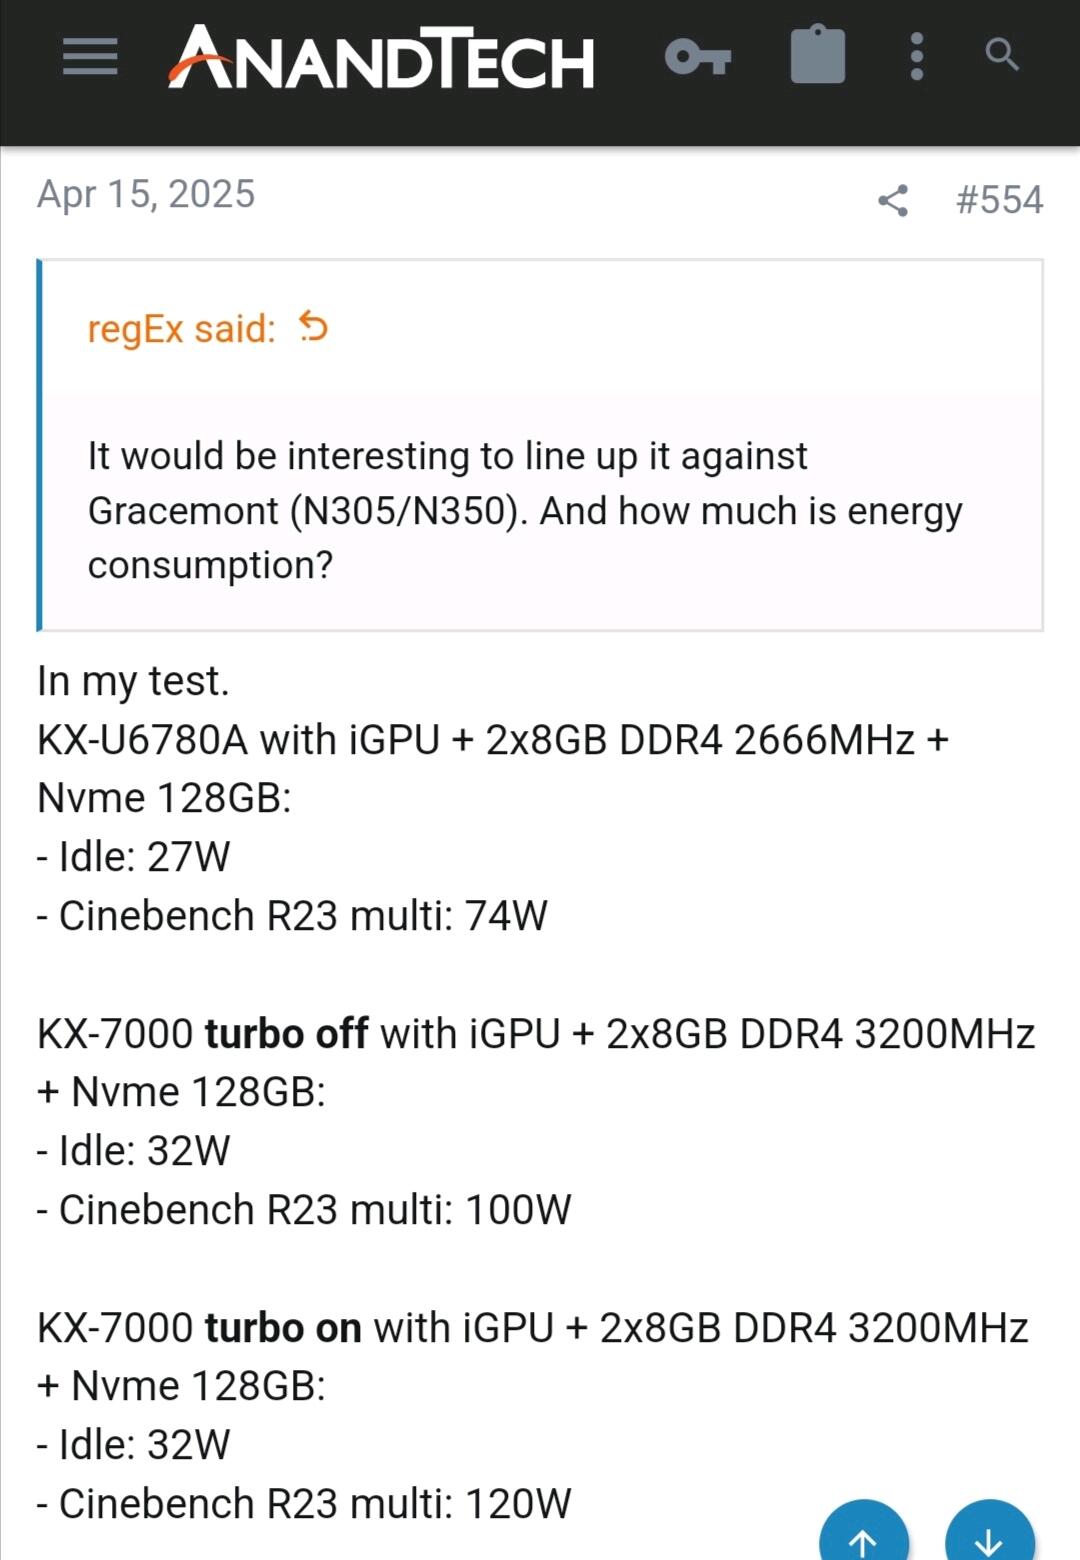
Task: Expand the quoted Gracemont message text
Action: click(525, 510)
